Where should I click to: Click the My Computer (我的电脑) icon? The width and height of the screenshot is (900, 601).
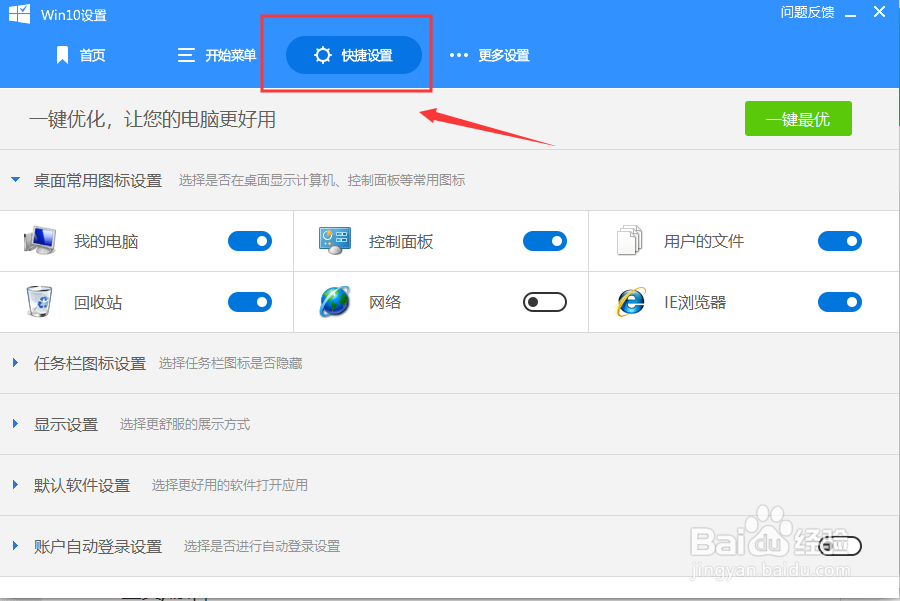(x=38, y=240)
